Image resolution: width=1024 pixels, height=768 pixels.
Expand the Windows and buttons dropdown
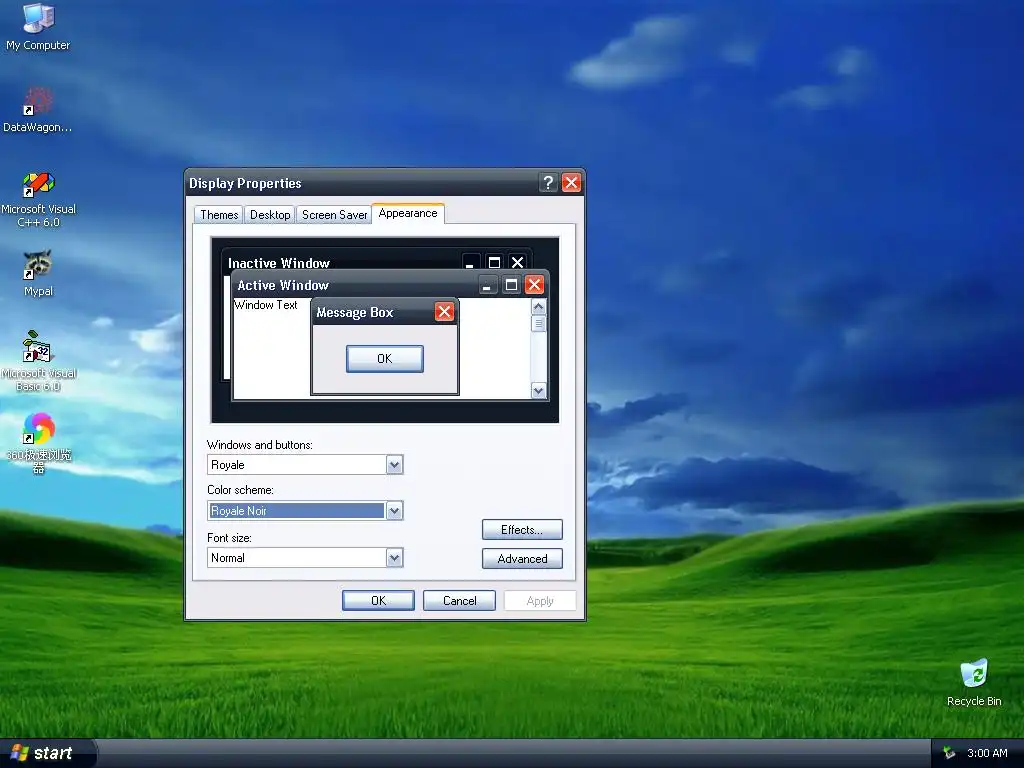coord(394,465)
